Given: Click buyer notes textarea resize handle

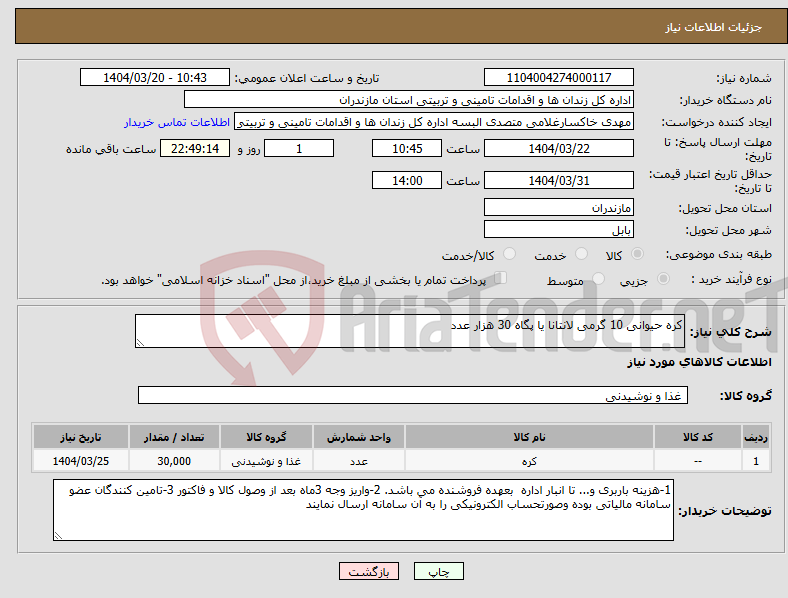Looking at the screenshot, I should (x=58, y=536).
